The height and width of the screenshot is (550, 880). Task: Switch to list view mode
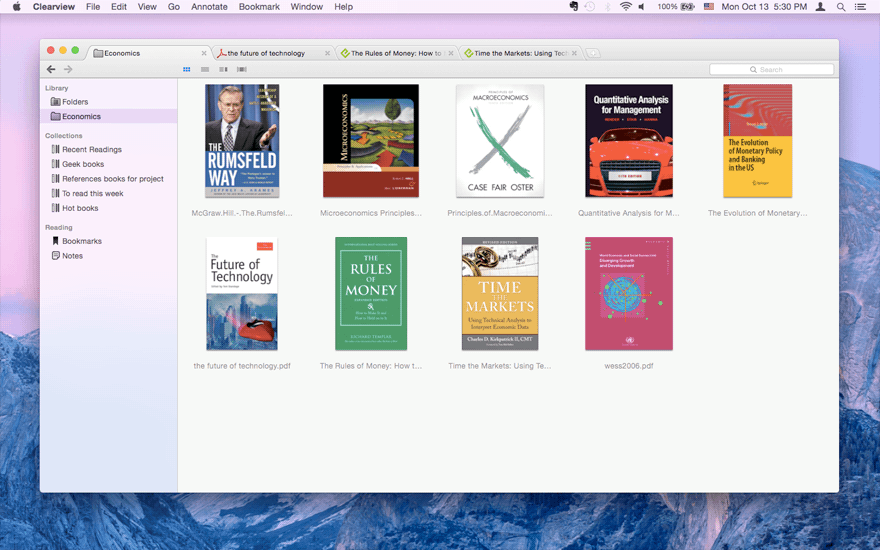tap(205, 69)
